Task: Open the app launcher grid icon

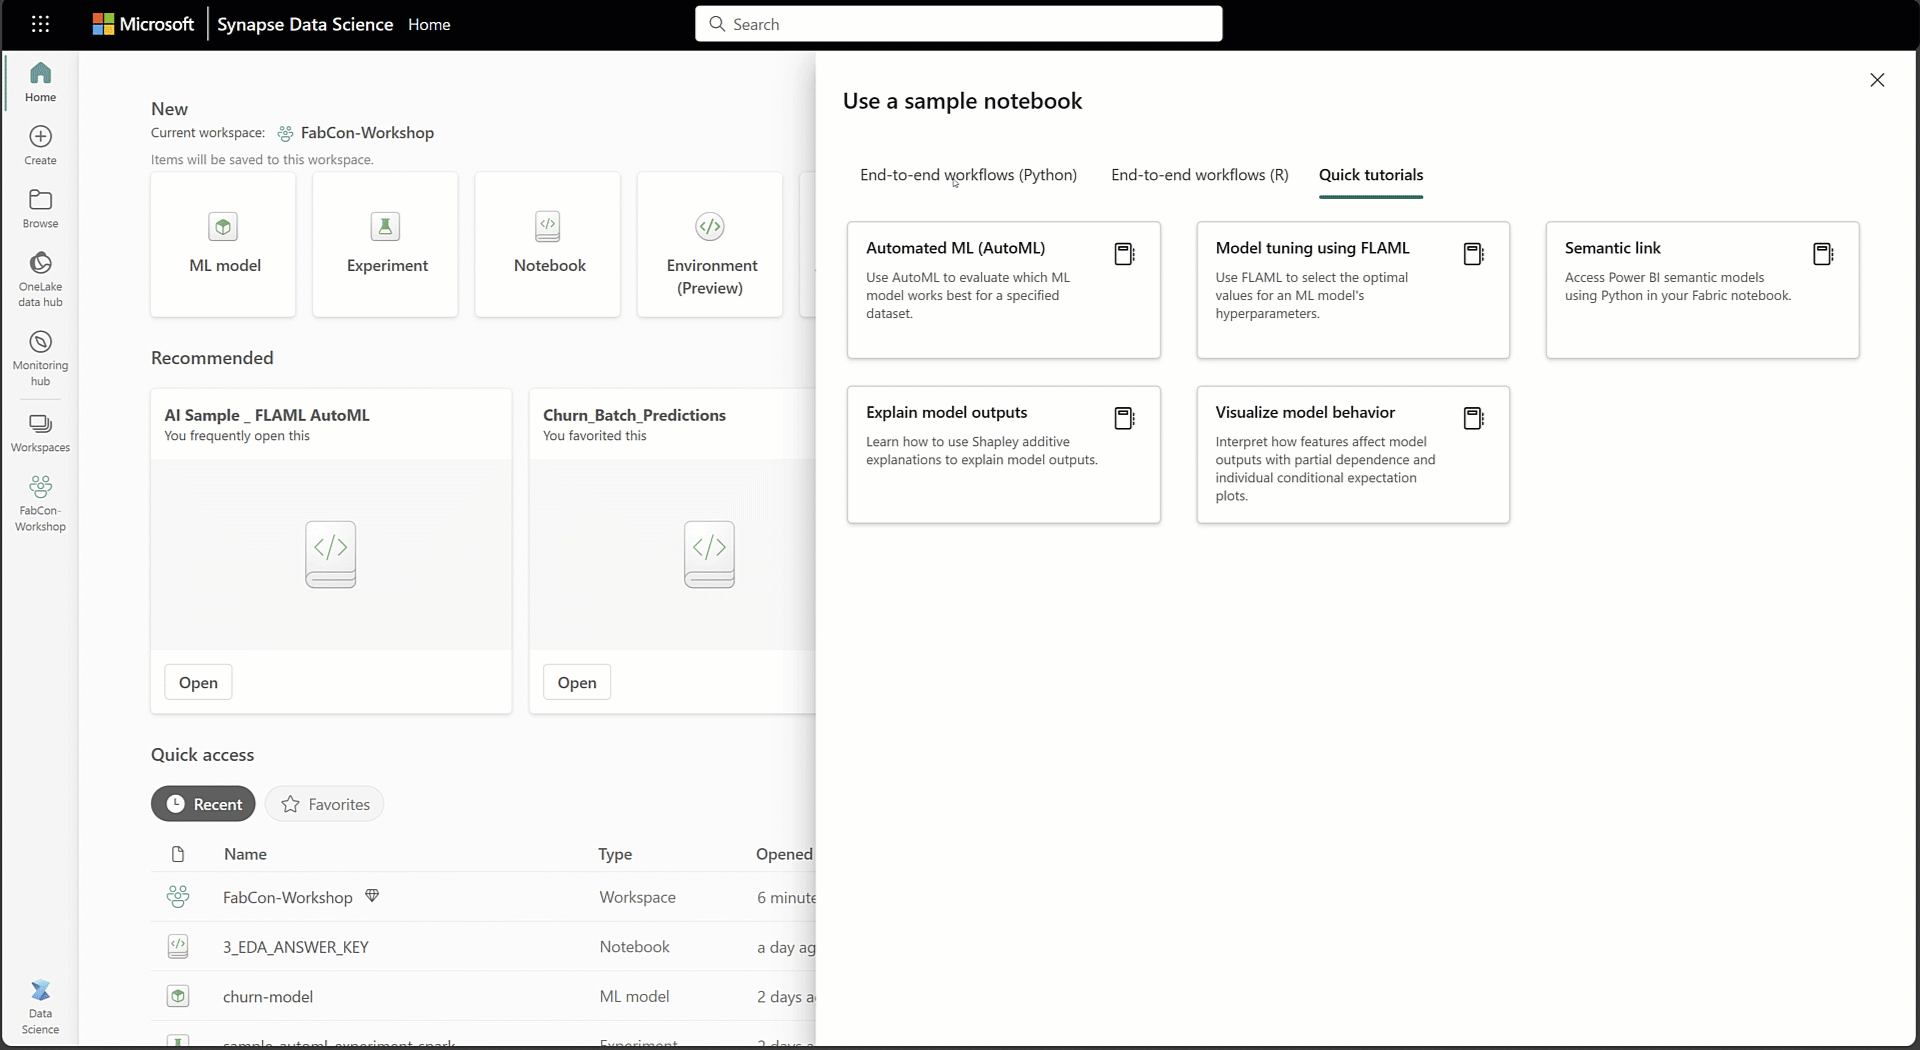Action: (x=40, y=24)
